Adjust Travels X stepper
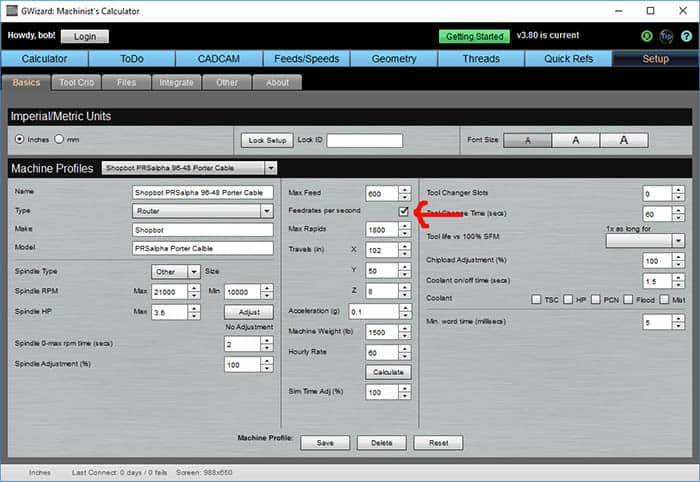The width and height of the screenshot is (700, 482). (405, 250)
